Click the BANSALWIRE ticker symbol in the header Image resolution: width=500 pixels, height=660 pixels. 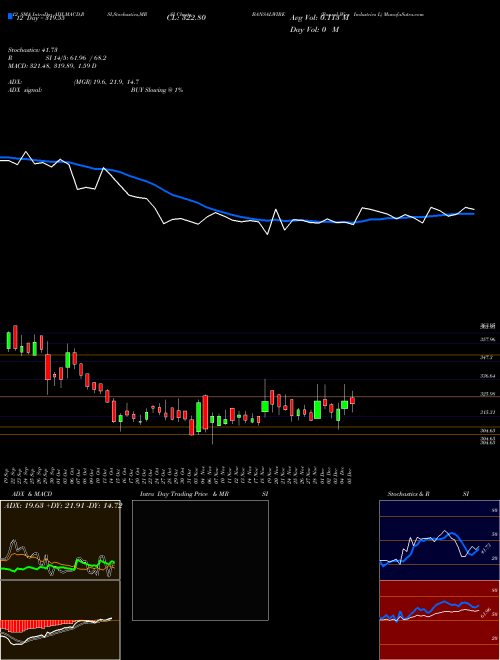click(269, 14)
